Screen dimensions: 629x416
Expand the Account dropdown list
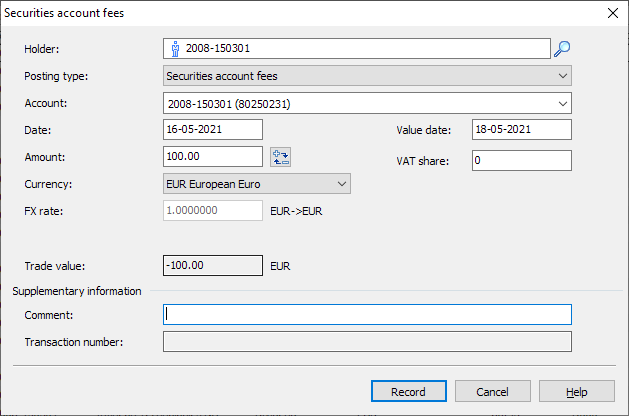561,103
